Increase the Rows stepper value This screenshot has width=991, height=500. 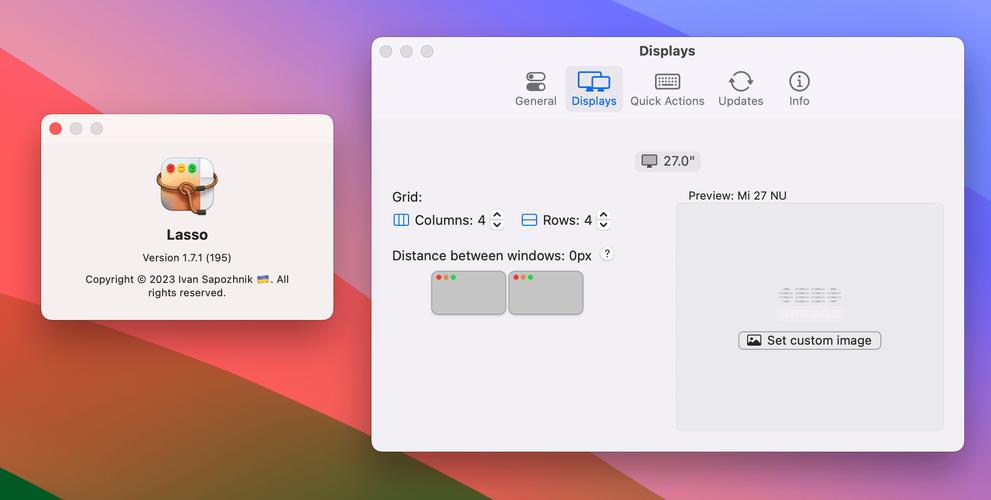click(604, 215)
